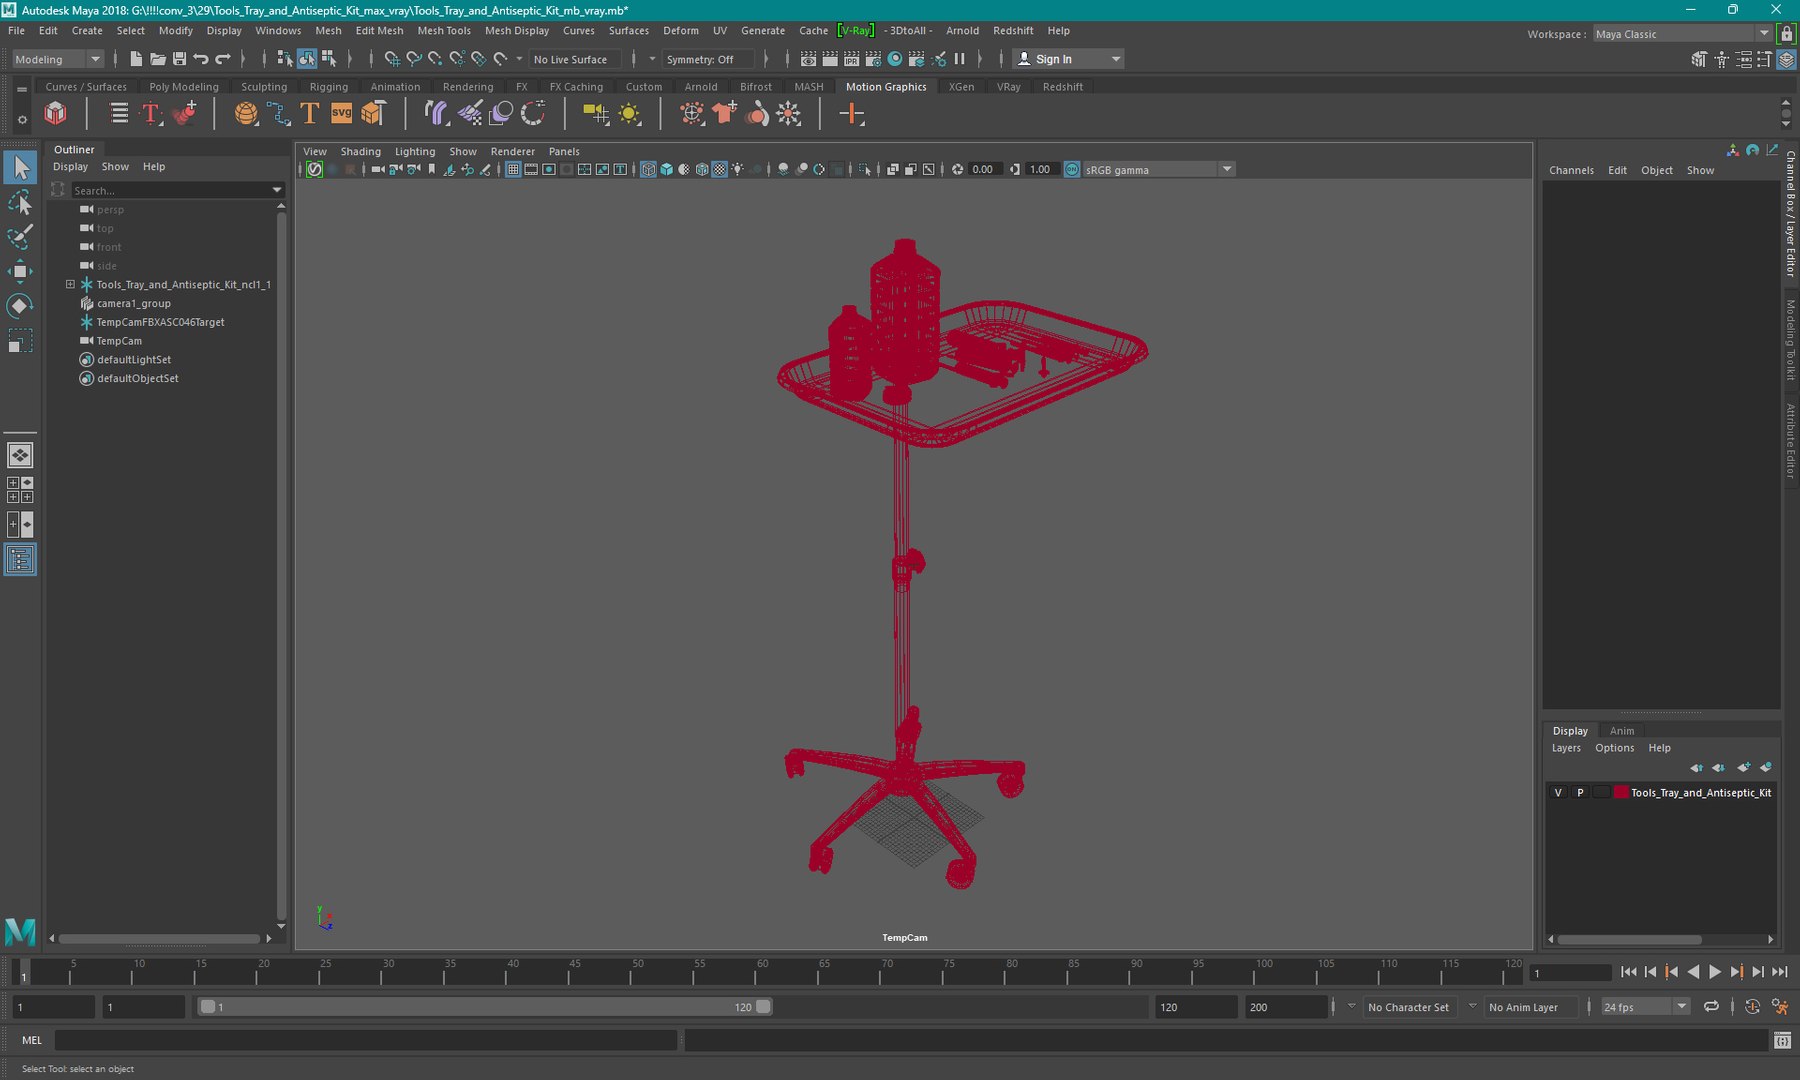Viewport: 1800px width, 1080px height.
Task: Open the Modeling menu set dropdown
Action: tap(57, 59)
